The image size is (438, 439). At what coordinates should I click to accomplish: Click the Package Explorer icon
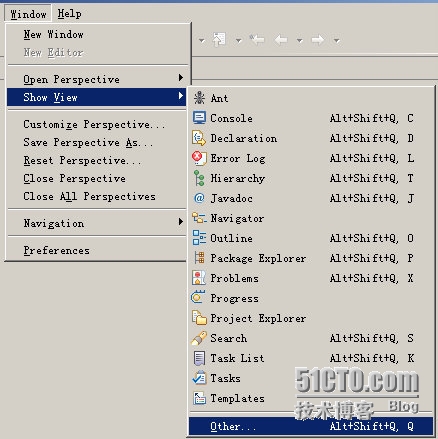click(x=199, y=258)
